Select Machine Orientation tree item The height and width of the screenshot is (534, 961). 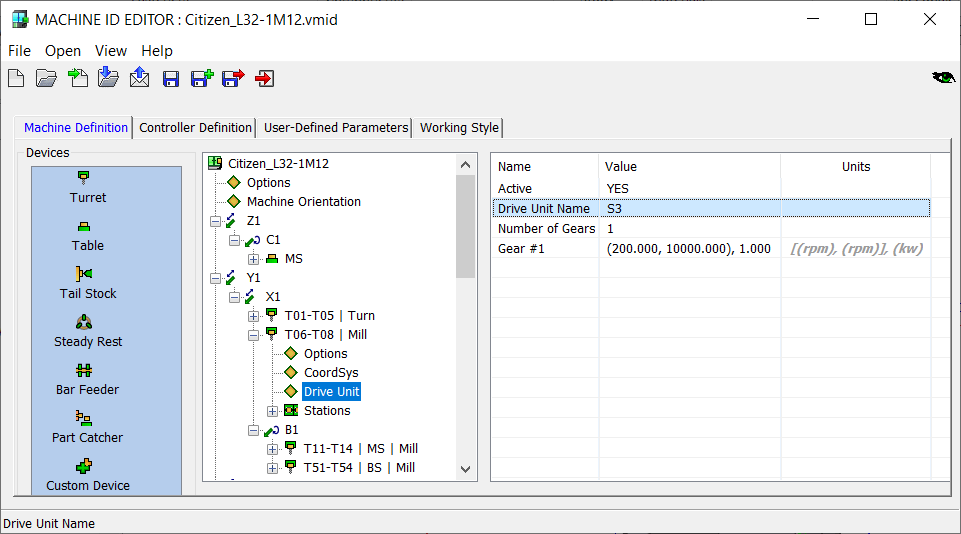303,202
